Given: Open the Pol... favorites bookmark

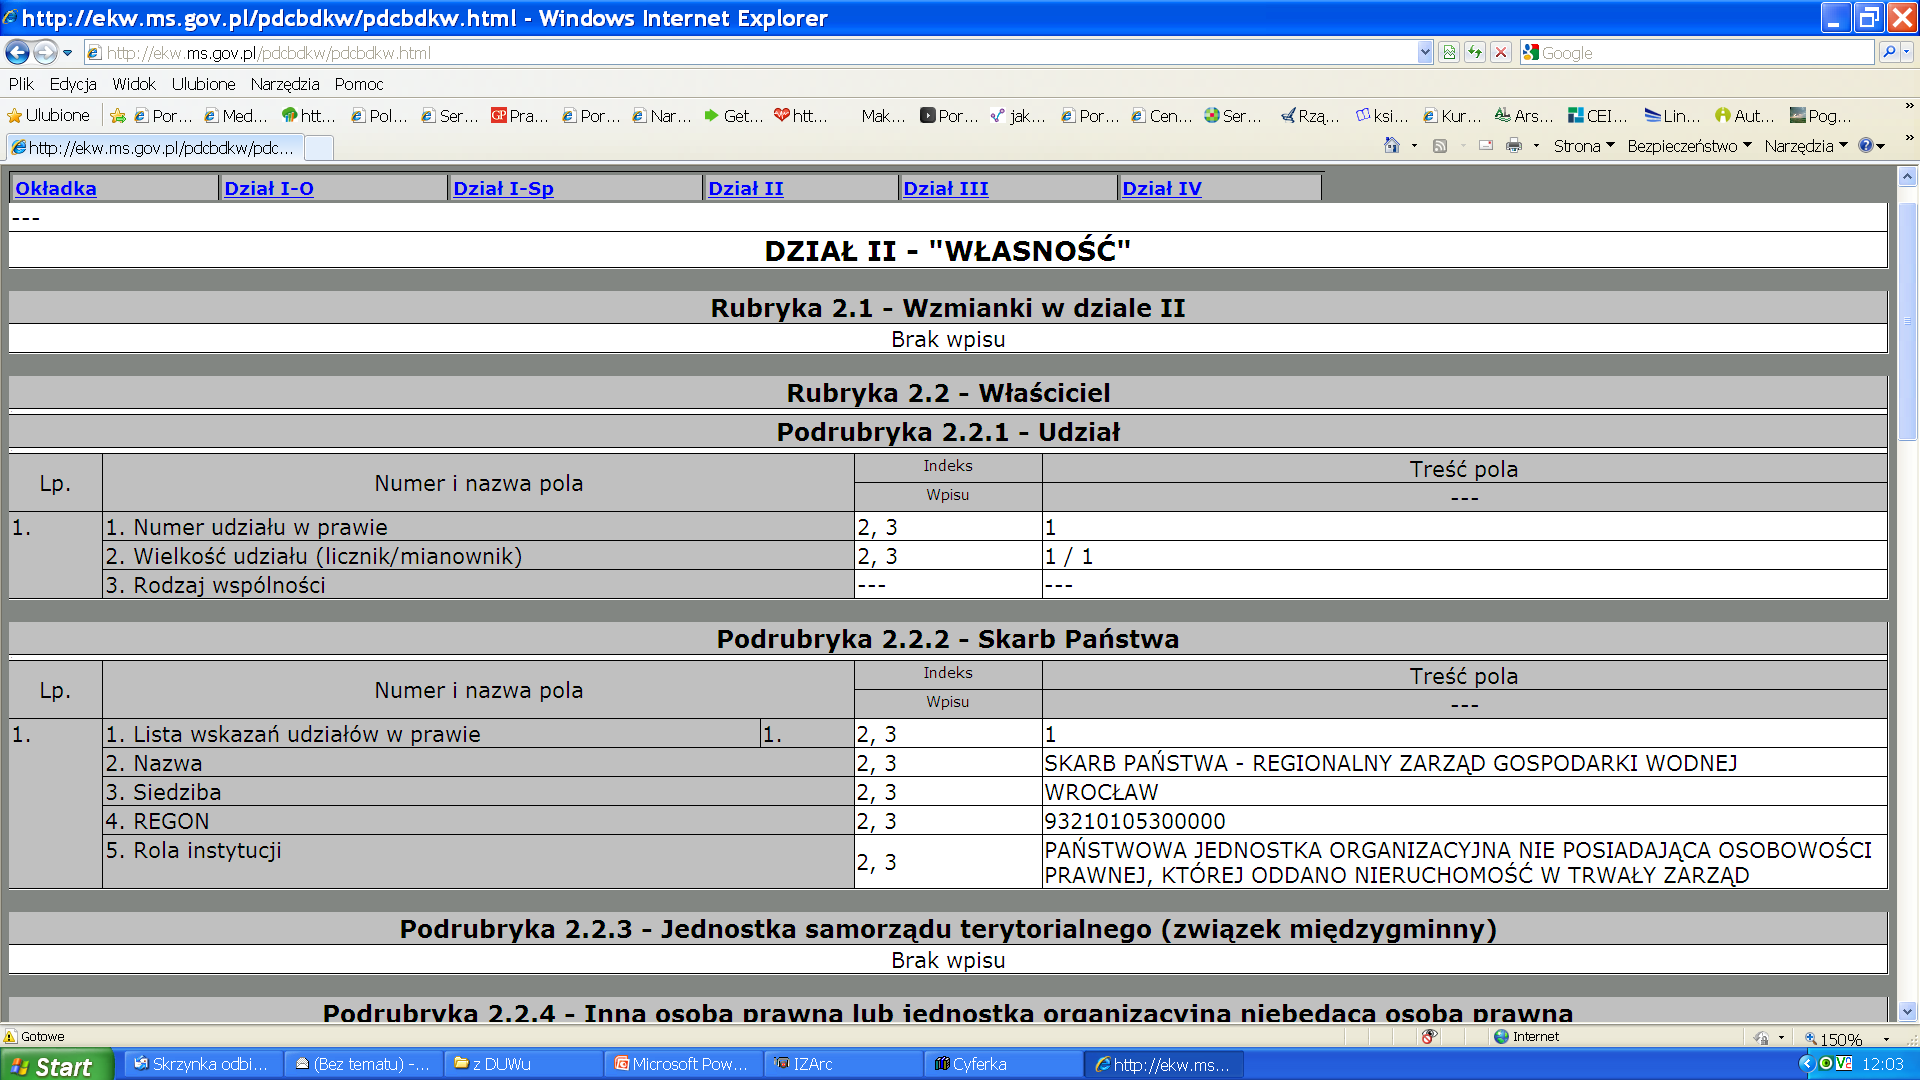Looking at the screenshot, I should 379,116.
